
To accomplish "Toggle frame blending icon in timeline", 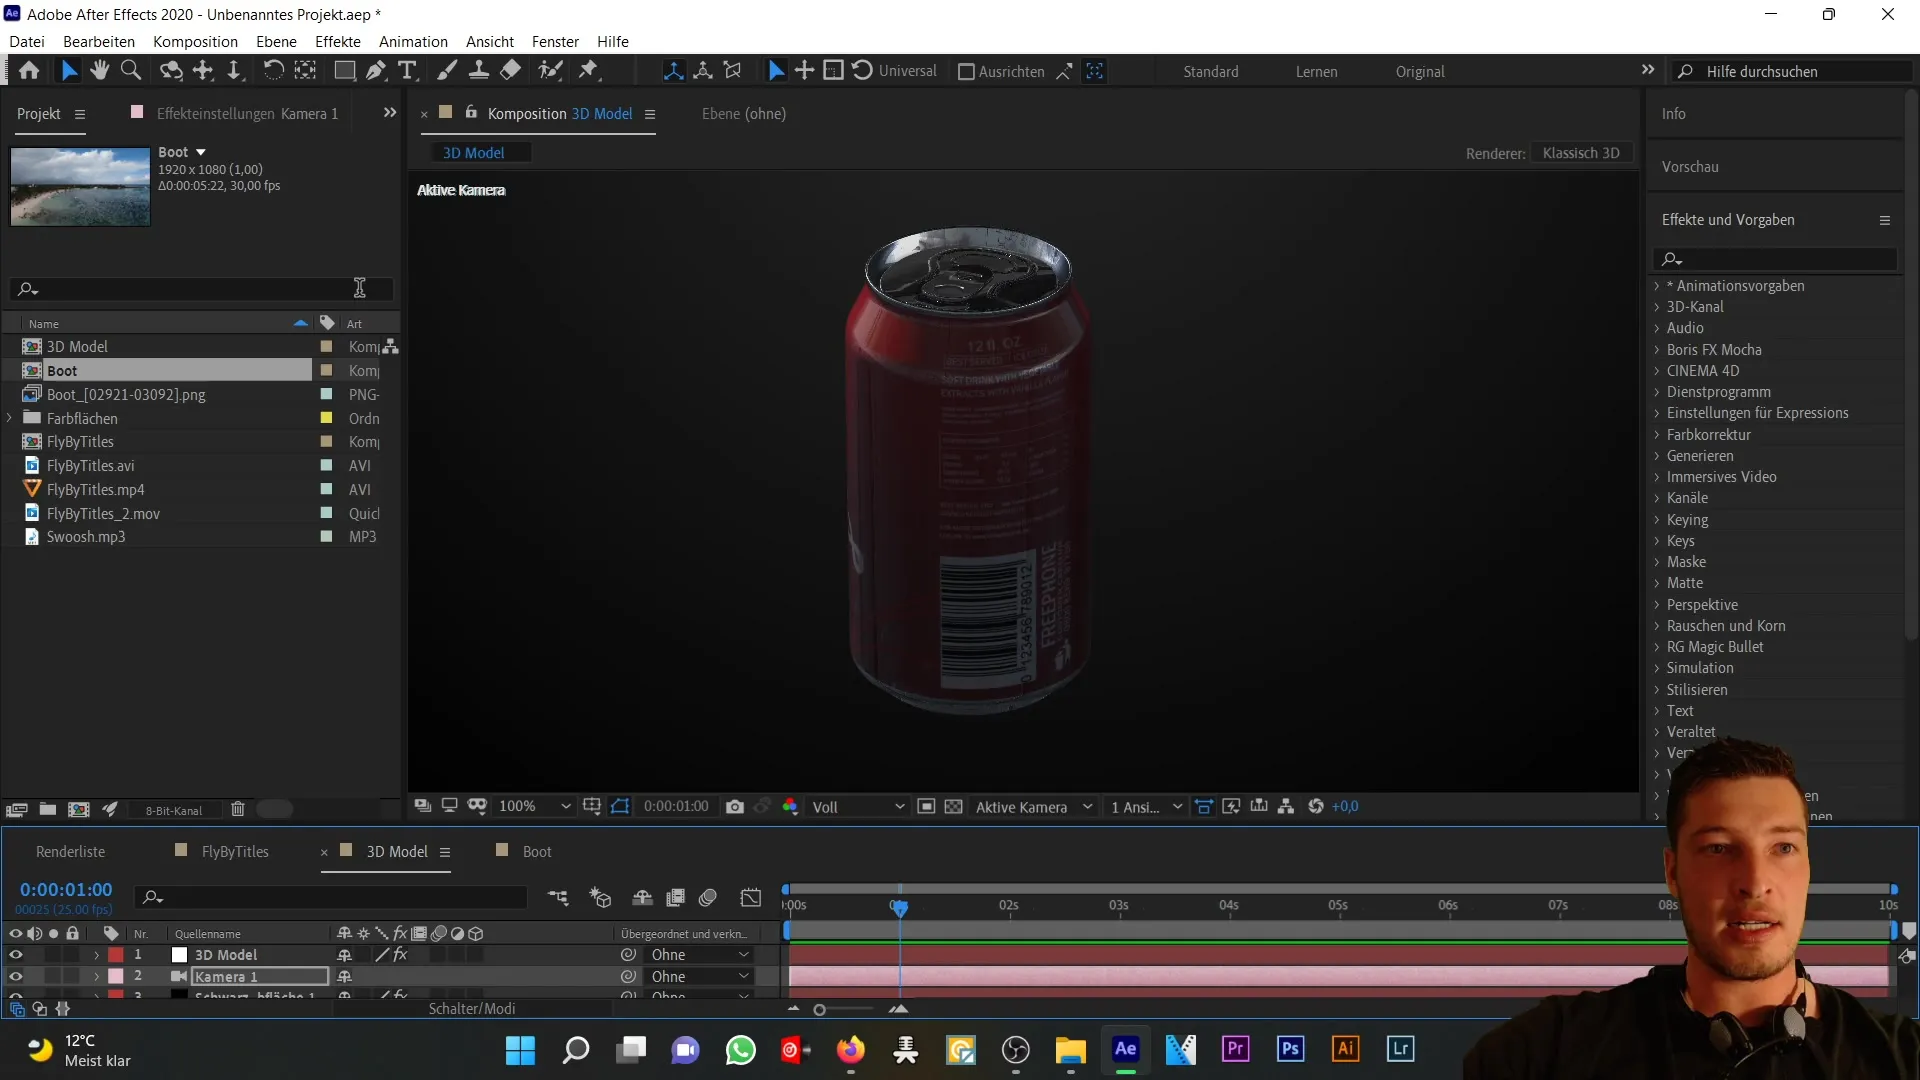I will tap(676, 898).
